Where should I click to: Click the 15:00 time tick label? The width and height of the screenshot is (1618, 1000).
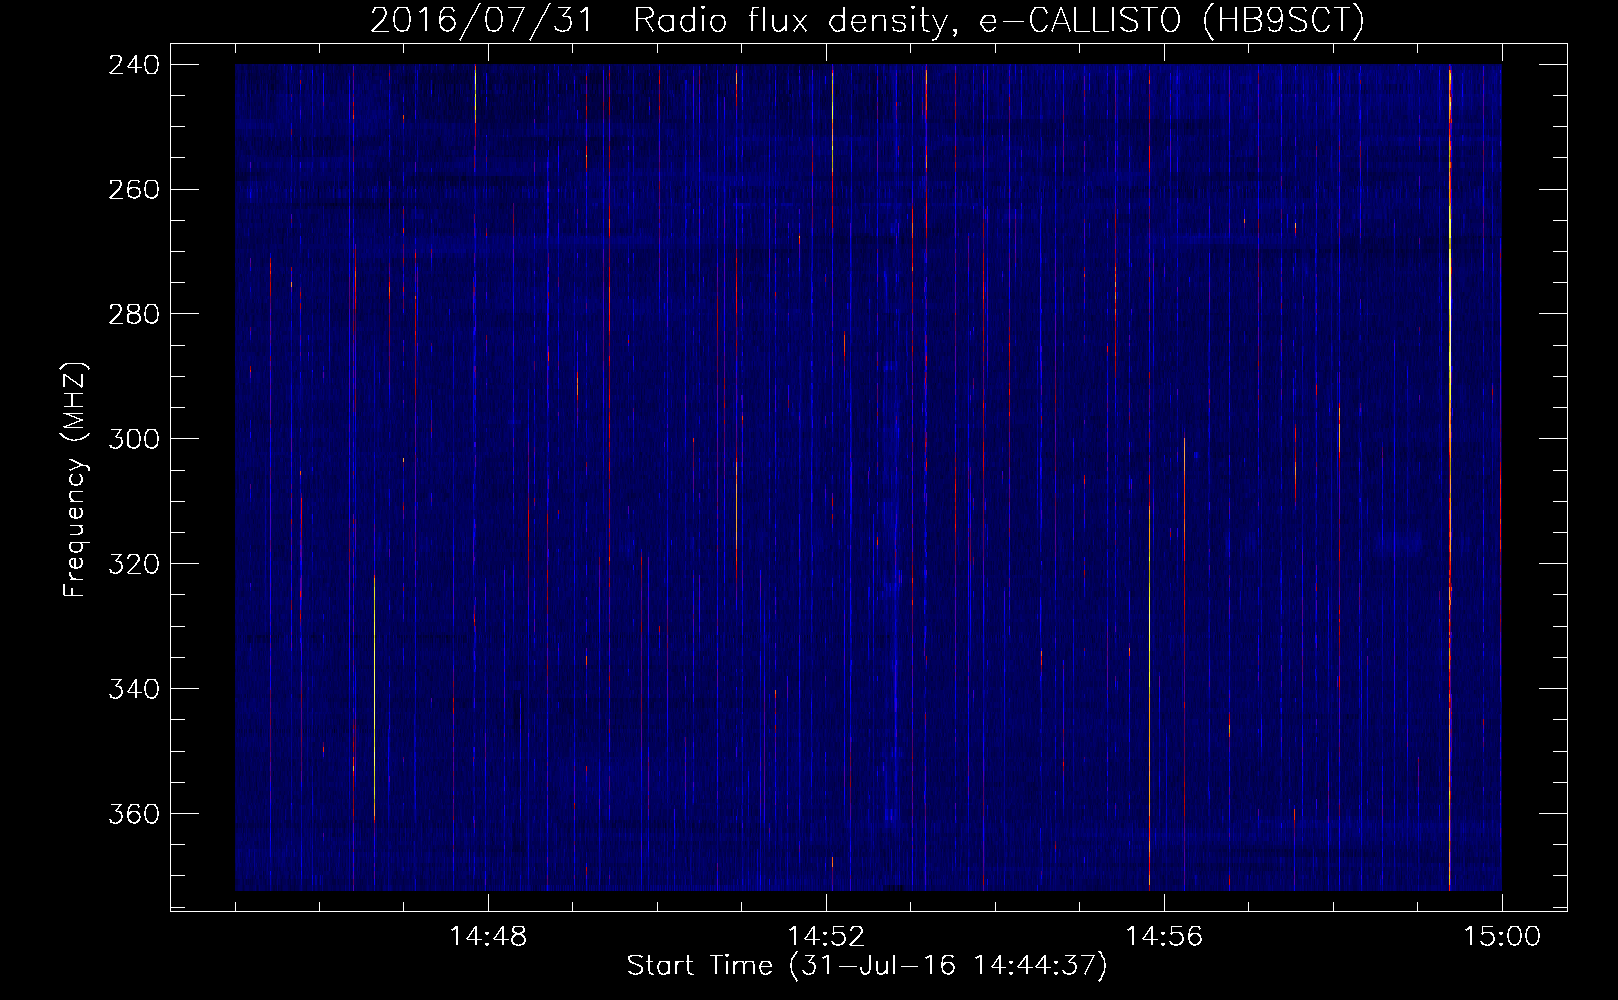1502,937
